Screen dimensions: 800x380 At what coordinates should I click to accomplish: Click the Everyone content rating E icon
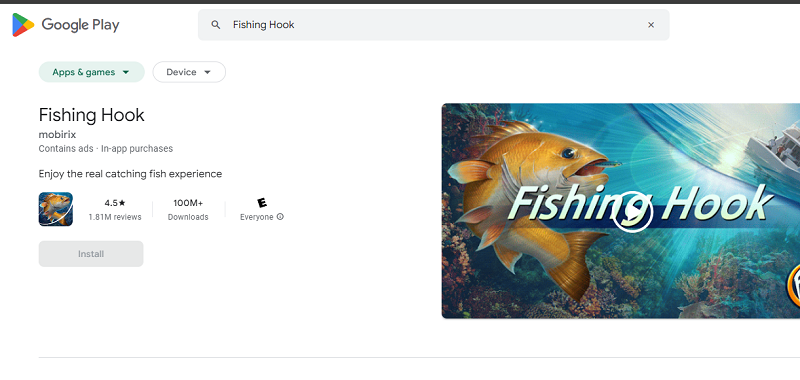[x=262, y=203]
